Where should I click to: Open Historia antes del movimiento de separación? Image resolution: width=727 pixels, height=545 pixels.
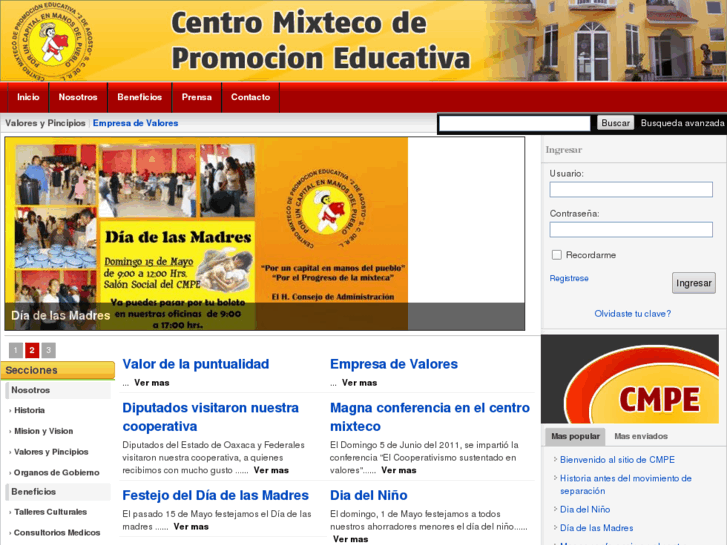[x=625, y=484]
